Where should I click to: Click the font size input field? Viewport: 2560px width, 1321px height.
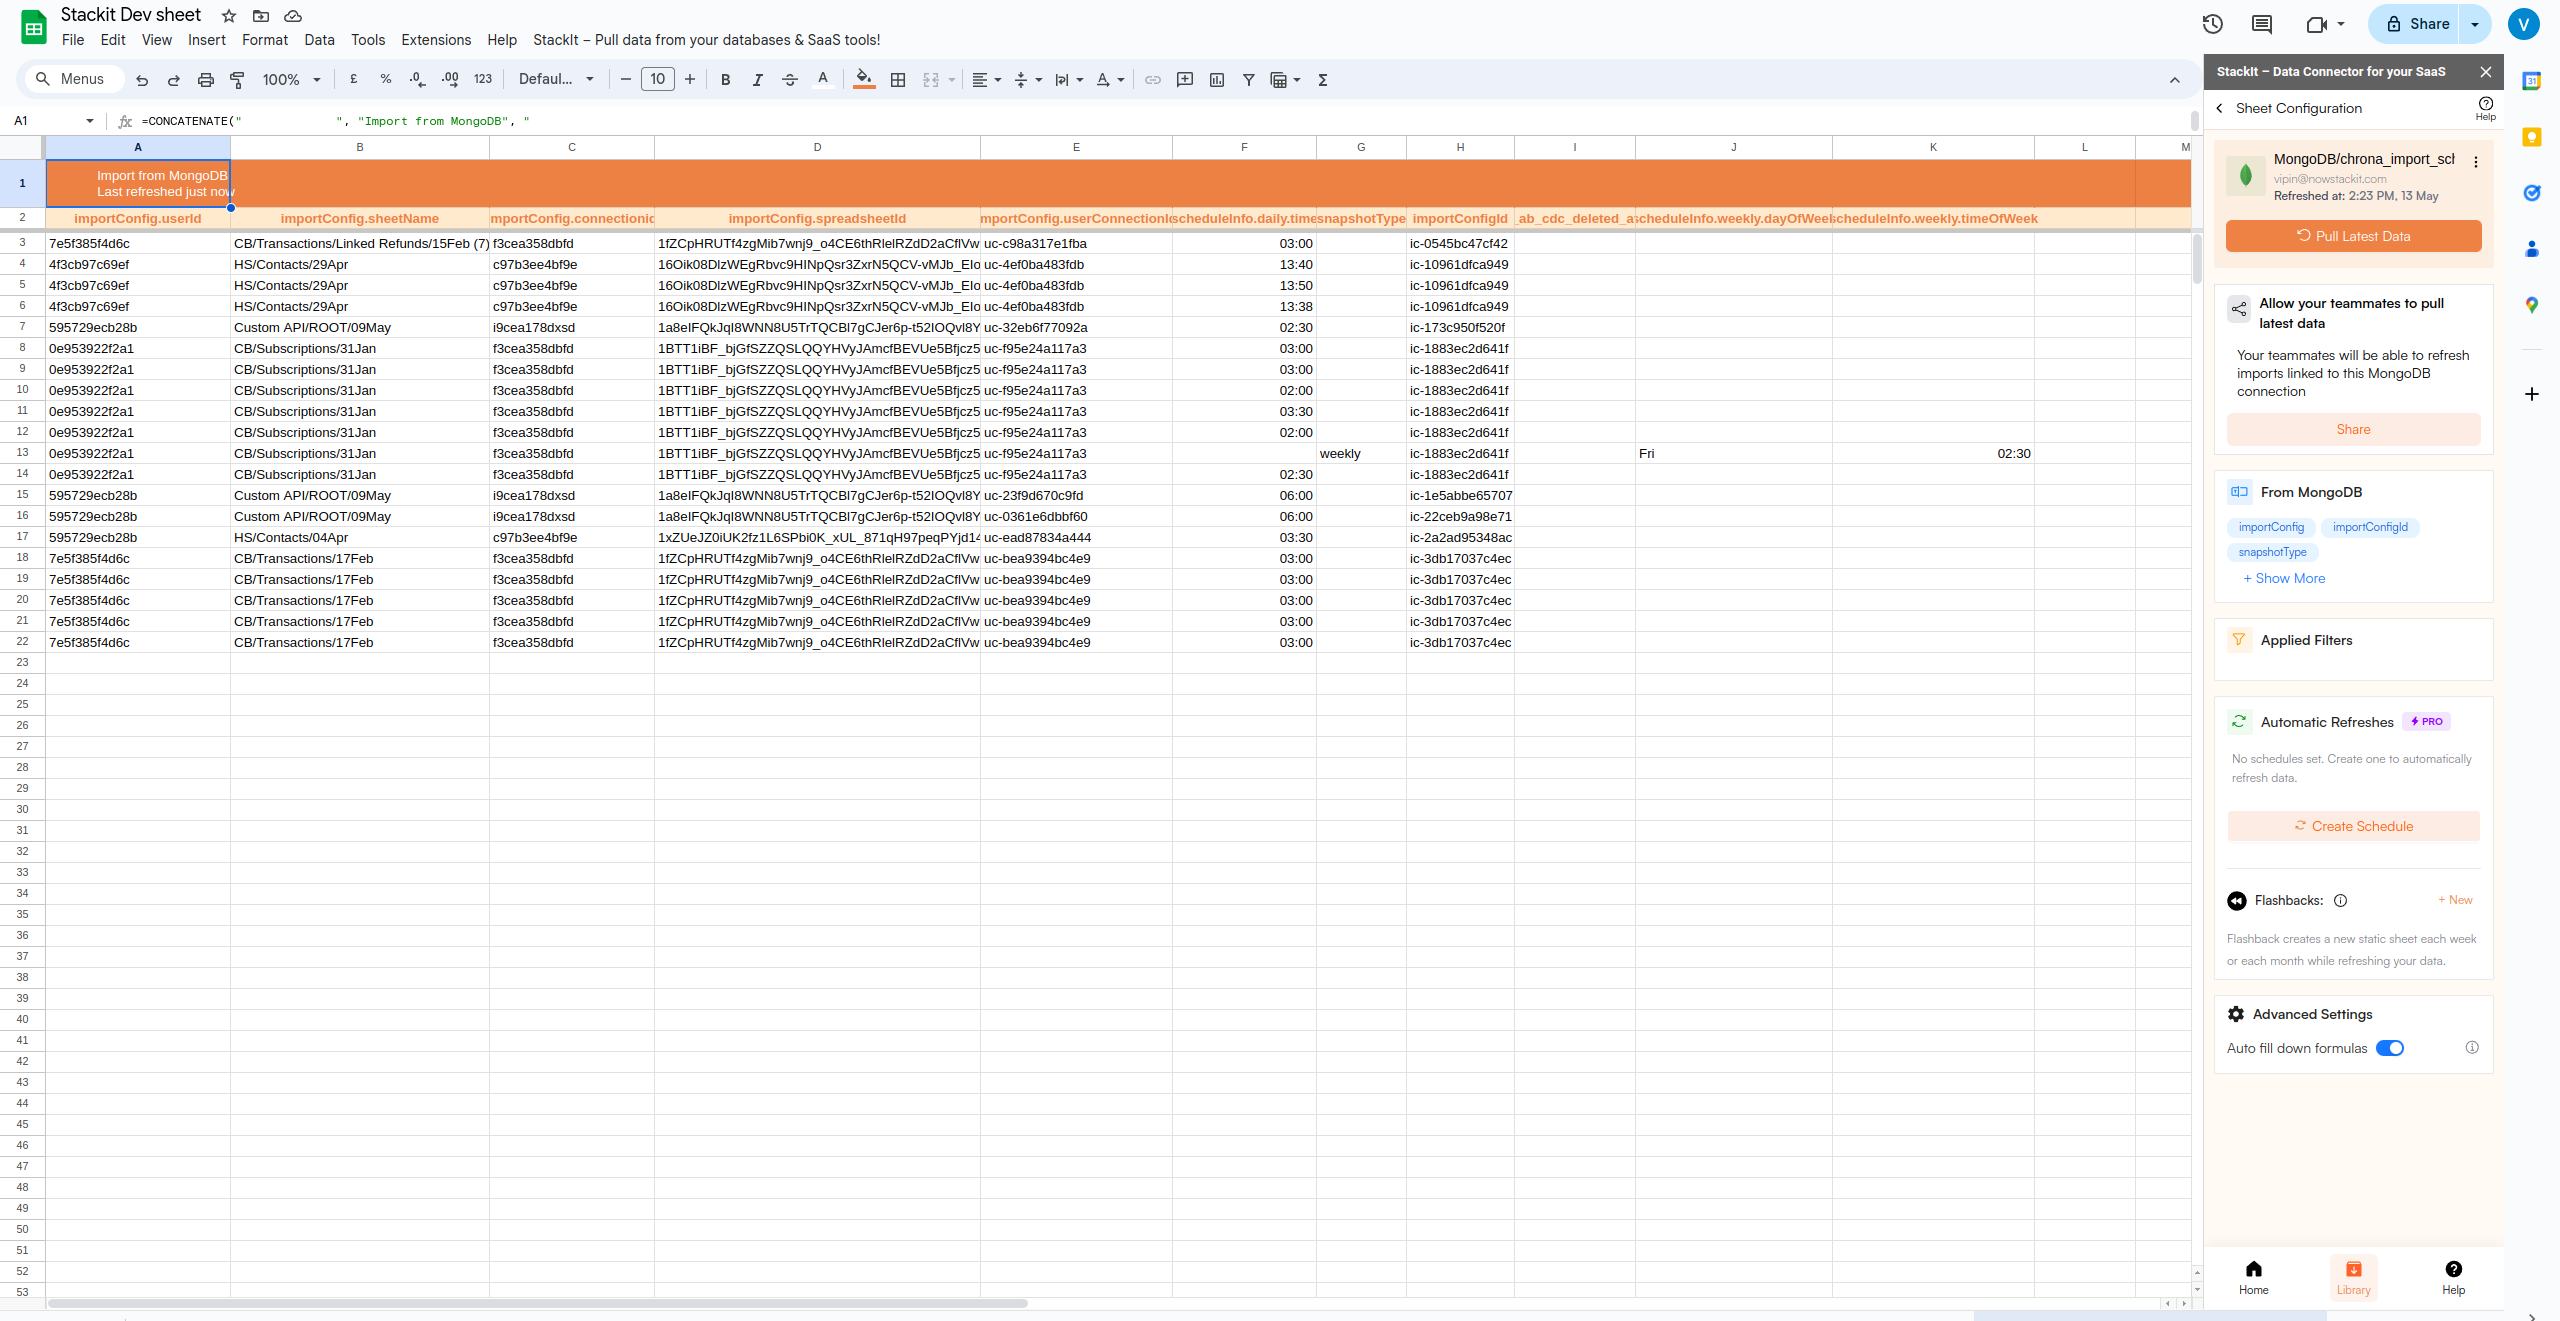click(657, 80)
